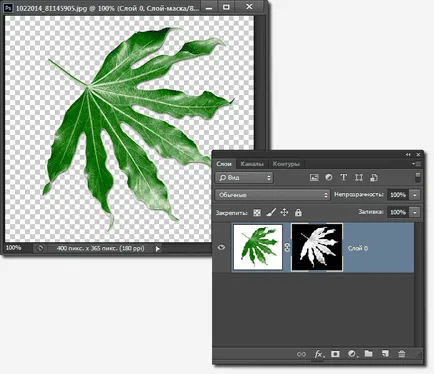The height and width of the screenshot is (374, 434).
Task: Click the Непрозрачность label
Action: (x=359, y=195)
